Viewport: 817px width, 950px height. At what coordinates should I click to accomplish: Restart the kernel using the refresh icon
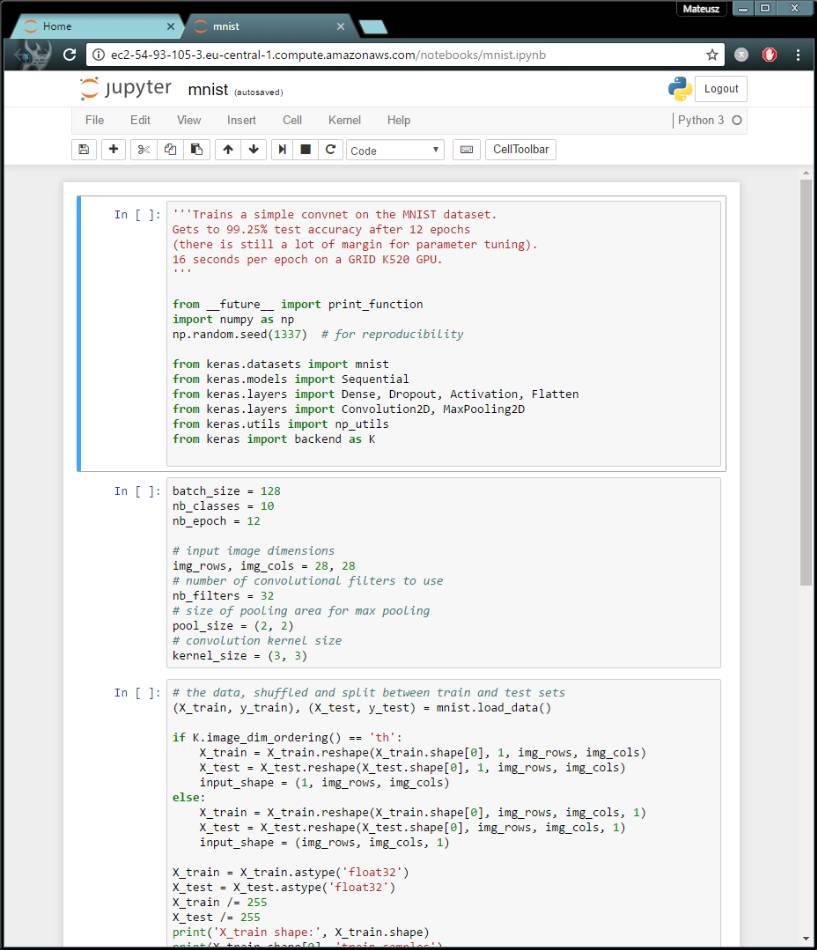[330, 150]
